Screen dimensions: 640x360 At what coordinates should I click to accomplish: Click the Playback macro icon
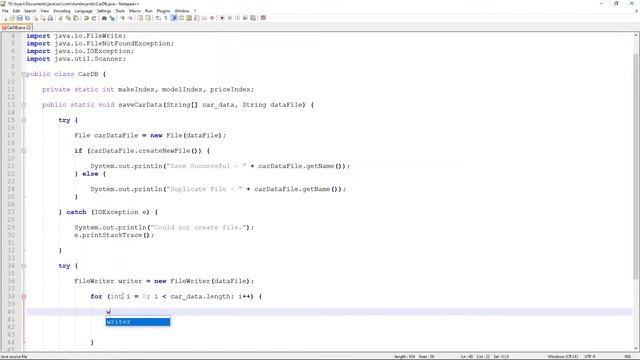[238, 18]
